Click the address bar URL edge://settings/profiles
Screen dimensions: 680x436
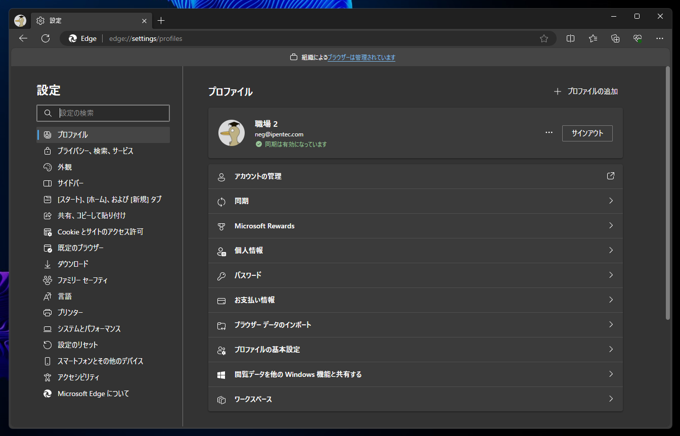[x=145, y=39]
